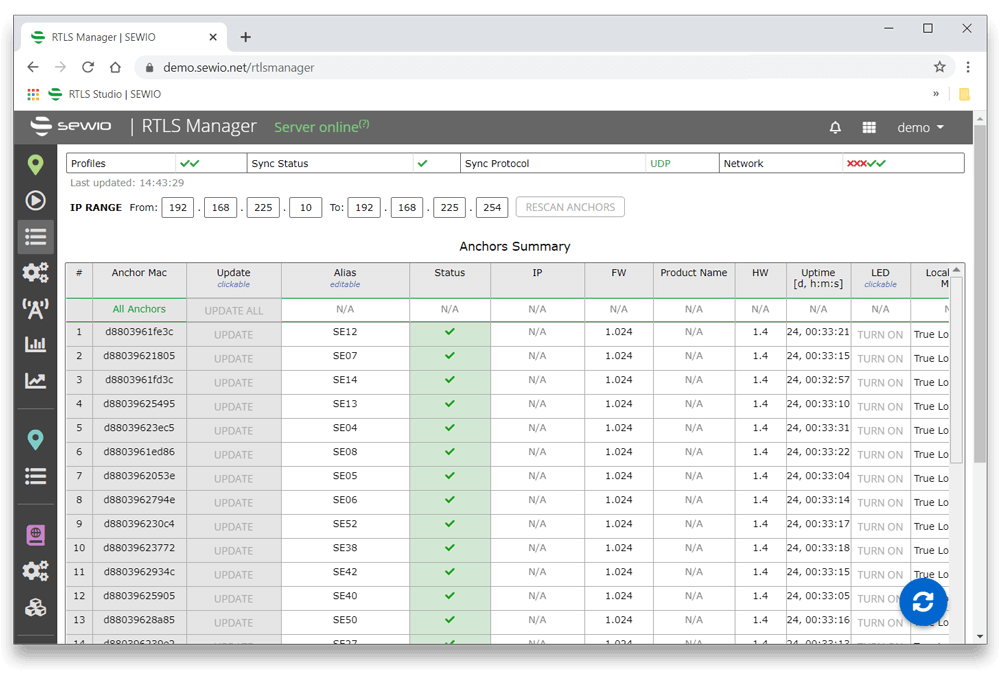Screen dimensions: 1000x677
Task: Select the RTLS Manager list icon
Action: click(x=35, y=237)
